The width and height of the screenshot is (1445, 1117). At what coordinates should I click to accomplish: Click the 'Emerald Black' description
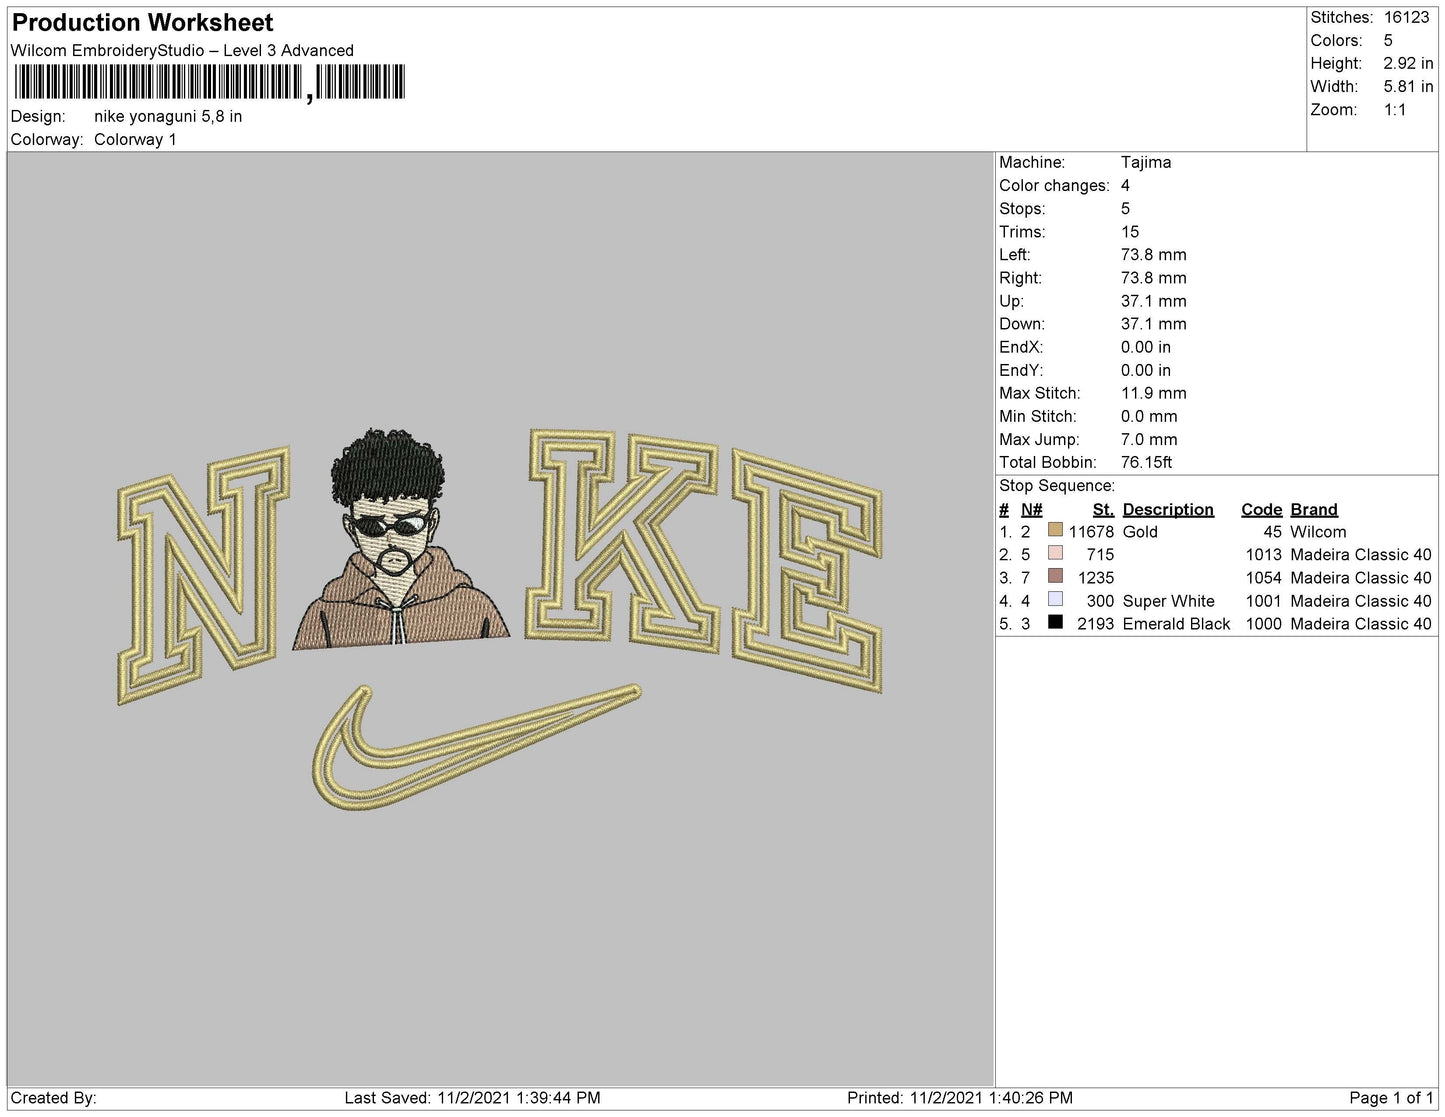(x=1177, y=624)
